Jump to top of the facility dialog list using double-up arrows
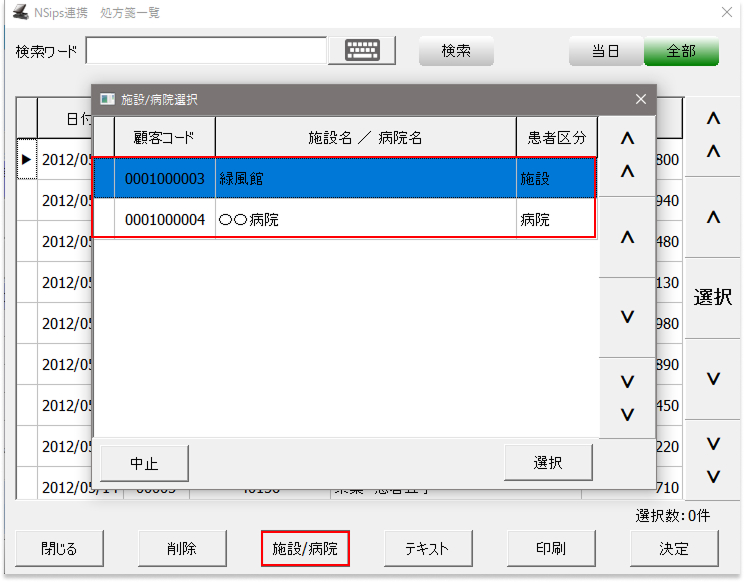This screenshot has height=582, width=744. 627,155
